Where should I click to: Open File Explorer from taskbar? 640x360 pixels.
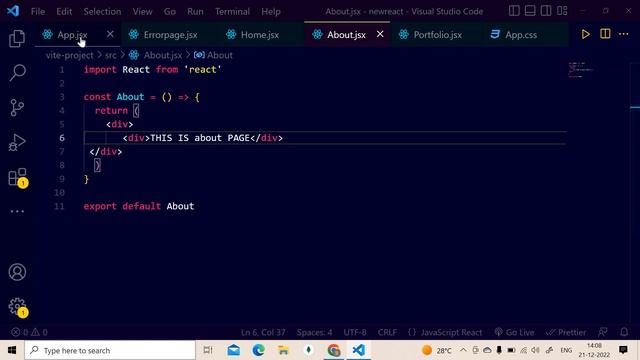[283, 350]
